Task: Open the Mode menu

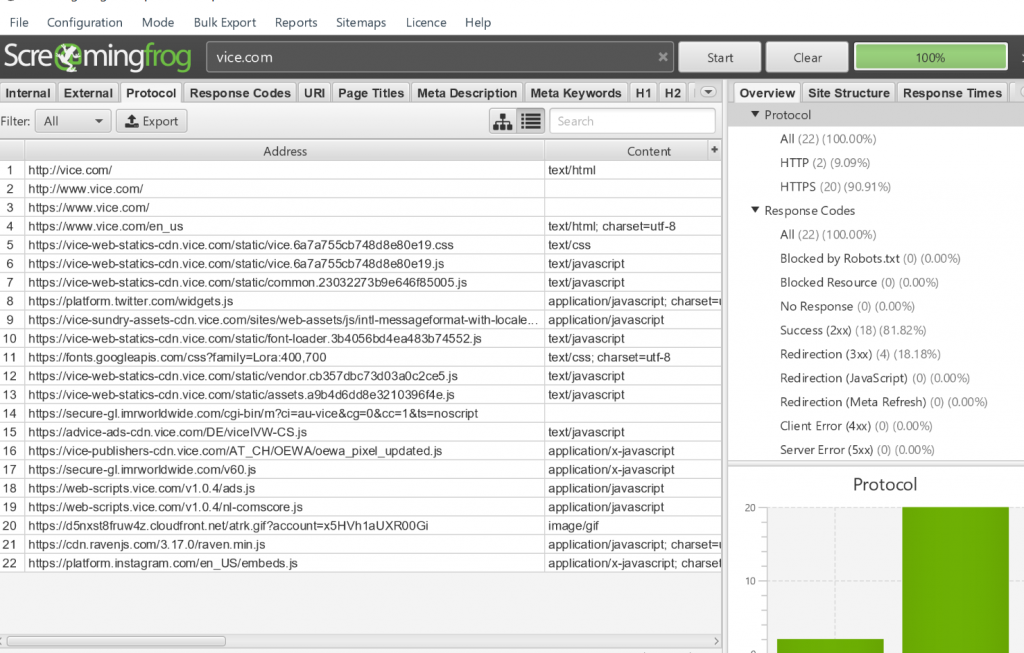Action: [x=158, y=22]
